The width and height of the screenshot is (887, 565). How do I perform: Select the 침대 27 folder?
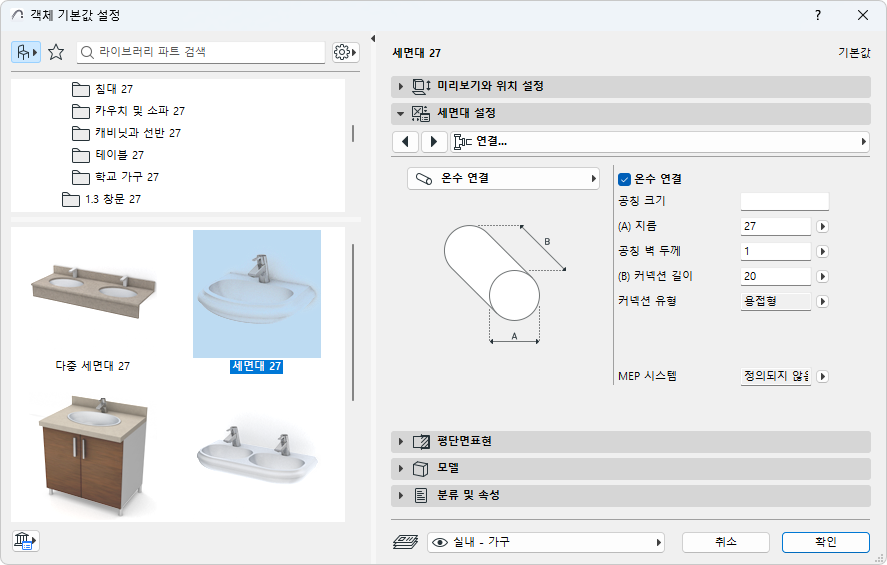pyautogui.click(x=102, y=89)
